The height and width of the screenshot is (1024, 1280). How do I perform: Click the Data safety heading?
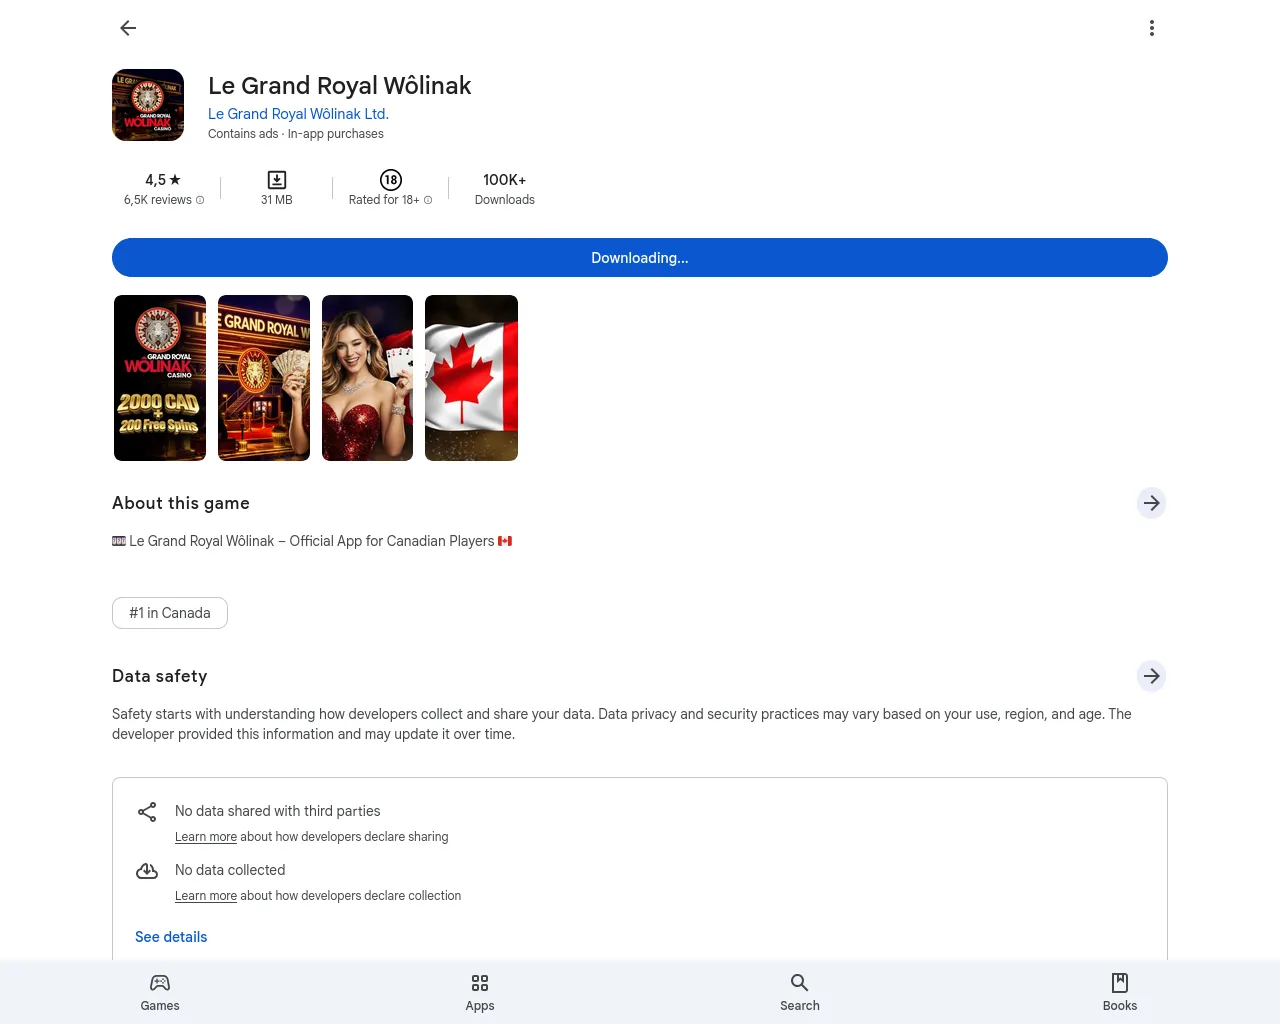point(160,676)
